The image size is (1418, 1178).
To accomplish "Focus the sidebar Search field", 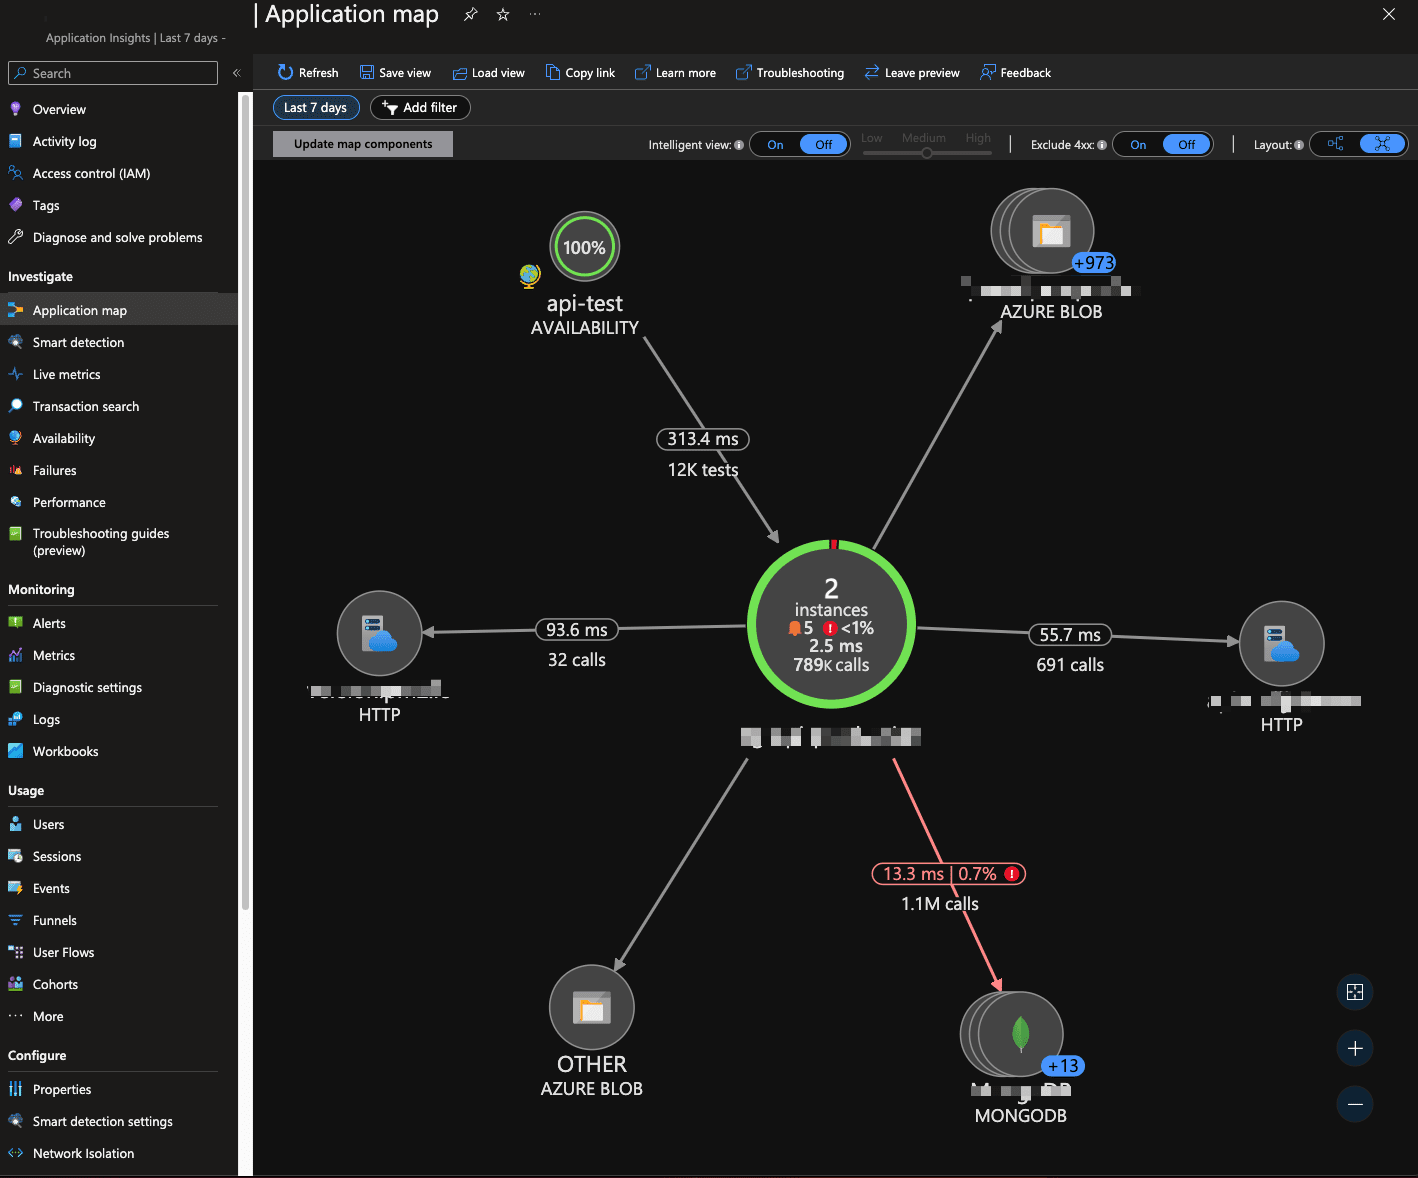I will [x=113, y=73].
